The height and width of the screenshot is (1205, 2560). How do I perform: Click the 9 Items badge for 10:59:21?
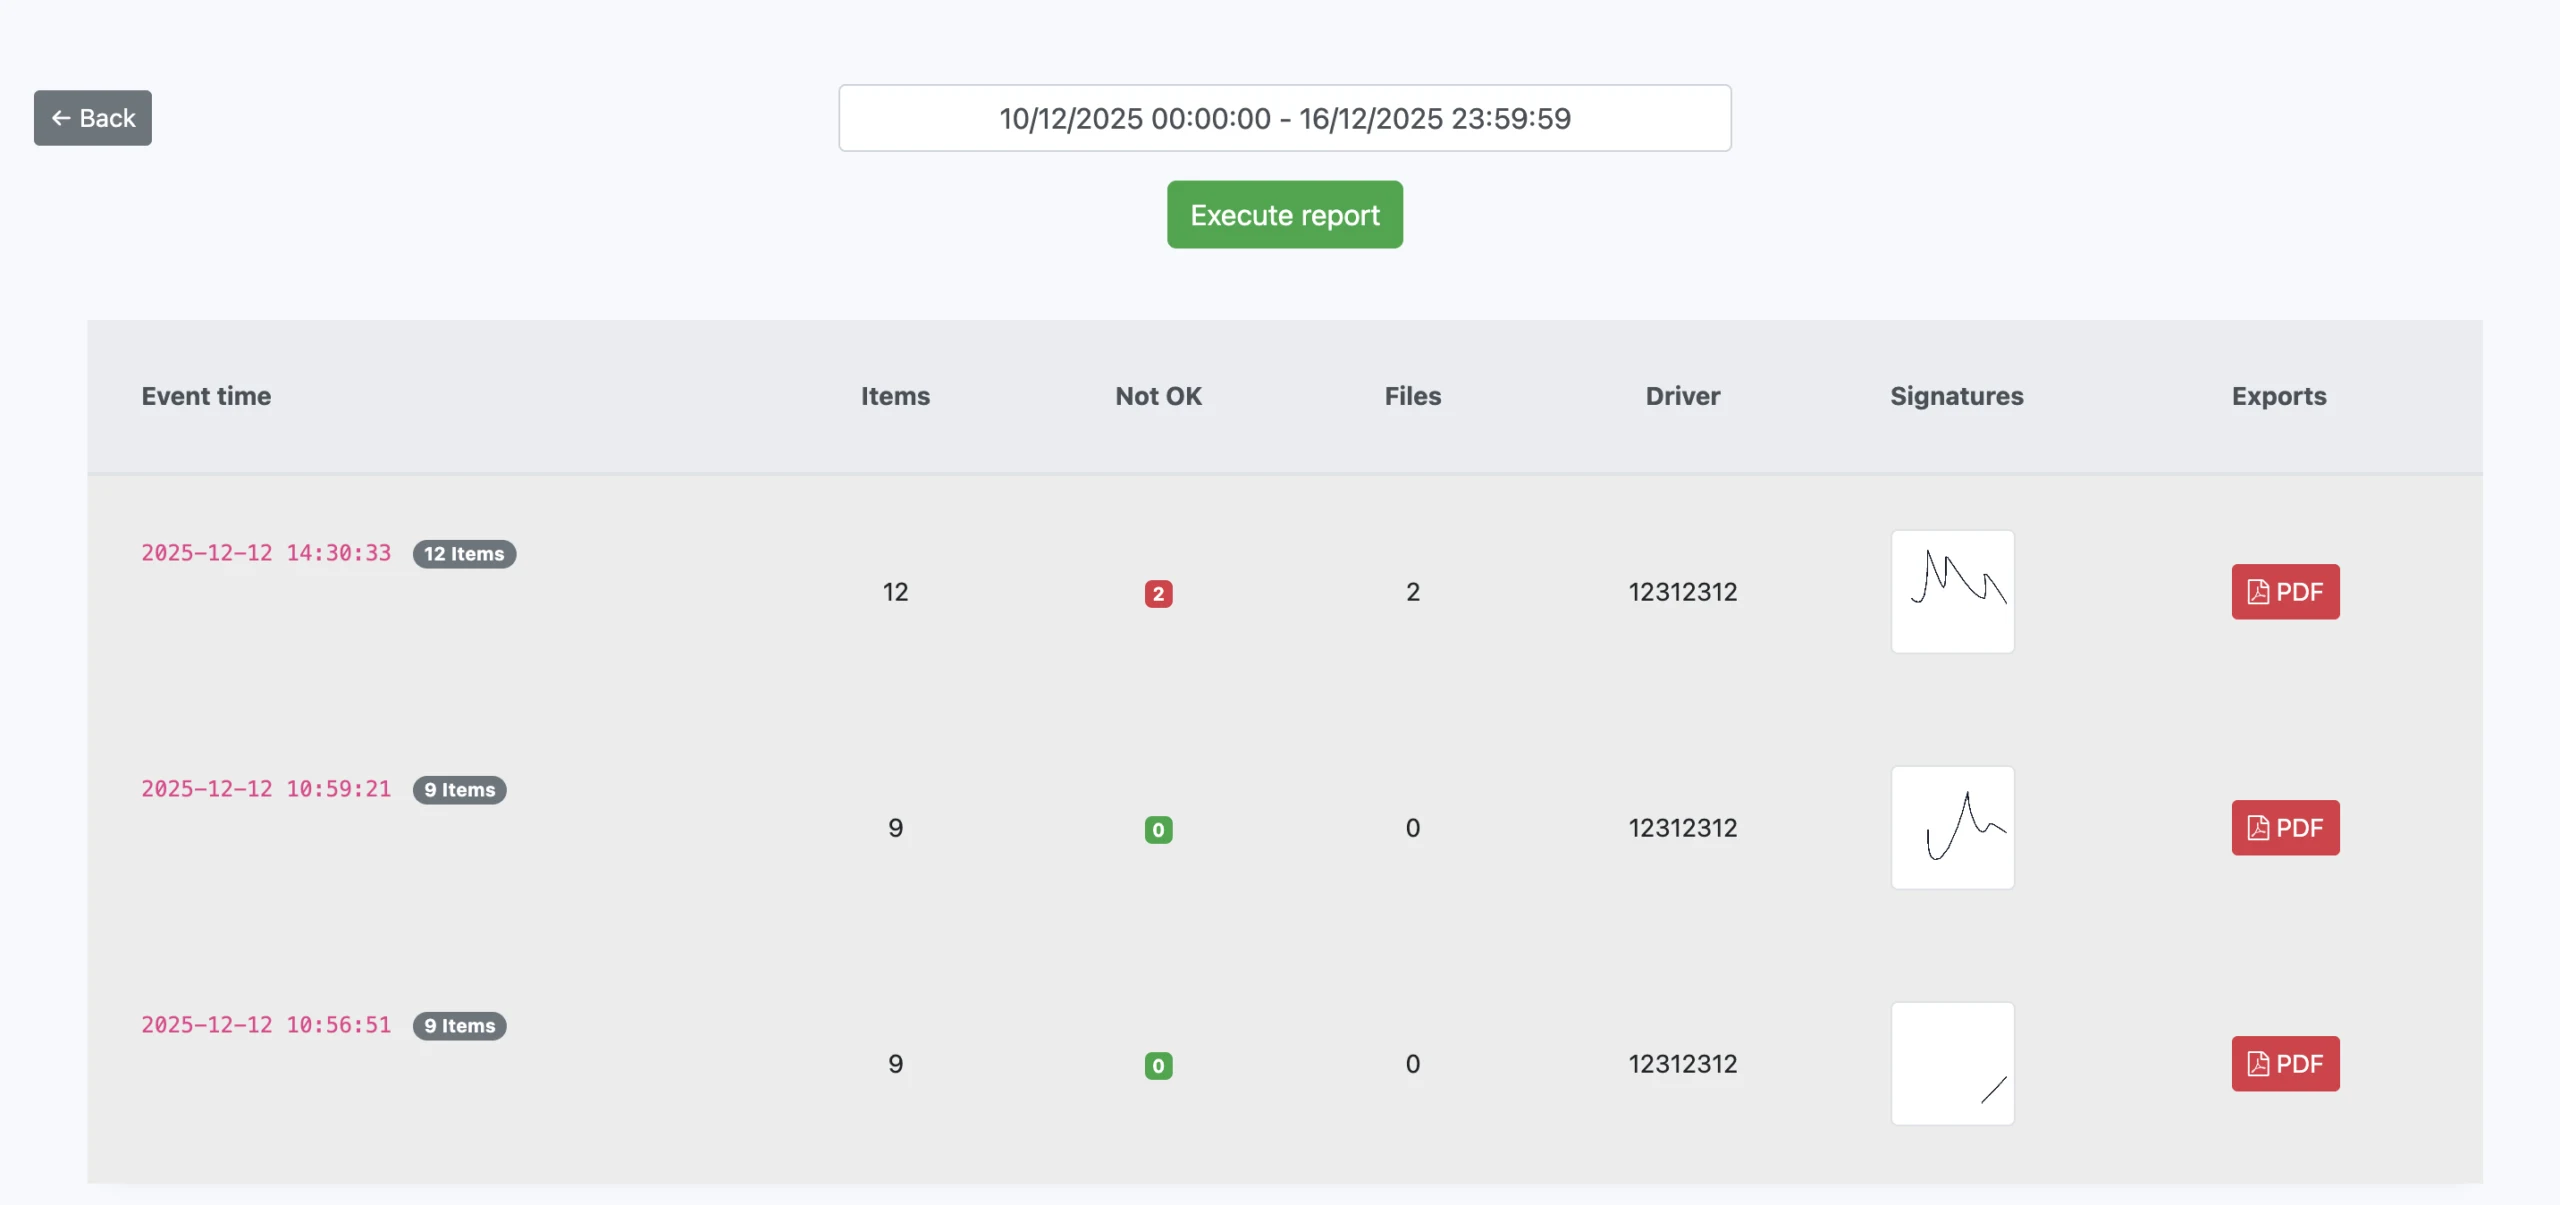(x=460, y=790)
